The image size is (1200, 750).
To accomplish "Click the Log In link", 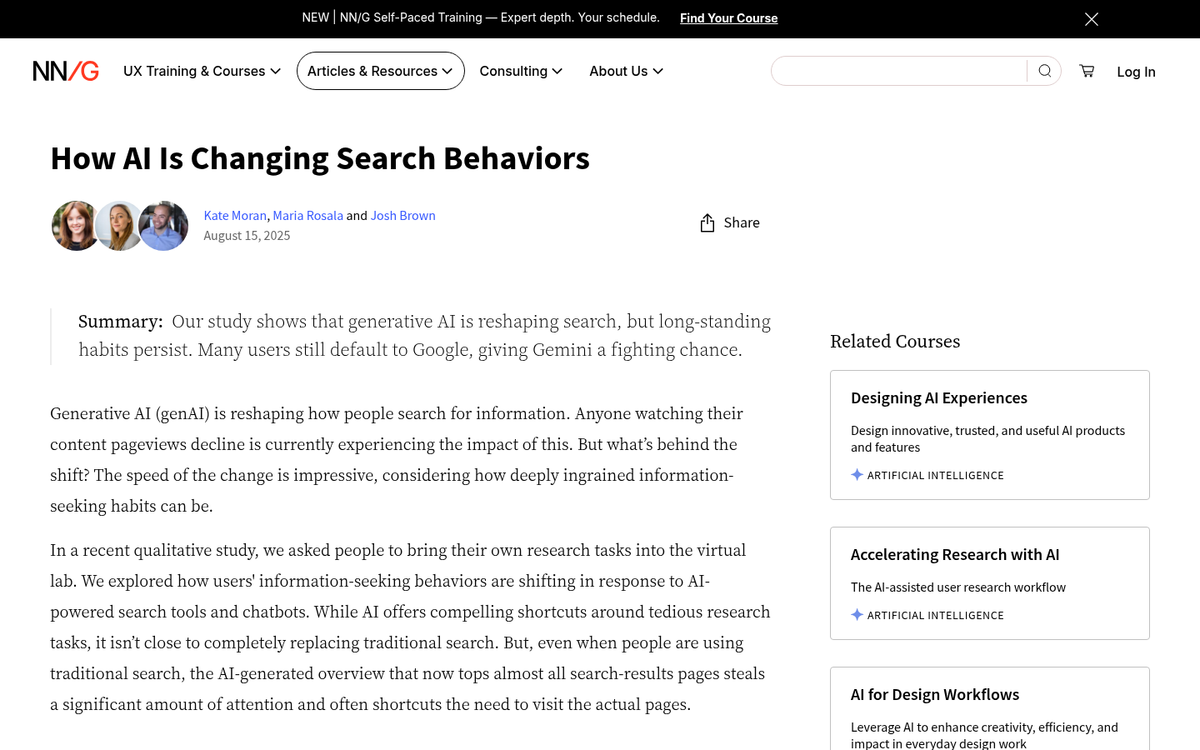I will pos(1136,71).
